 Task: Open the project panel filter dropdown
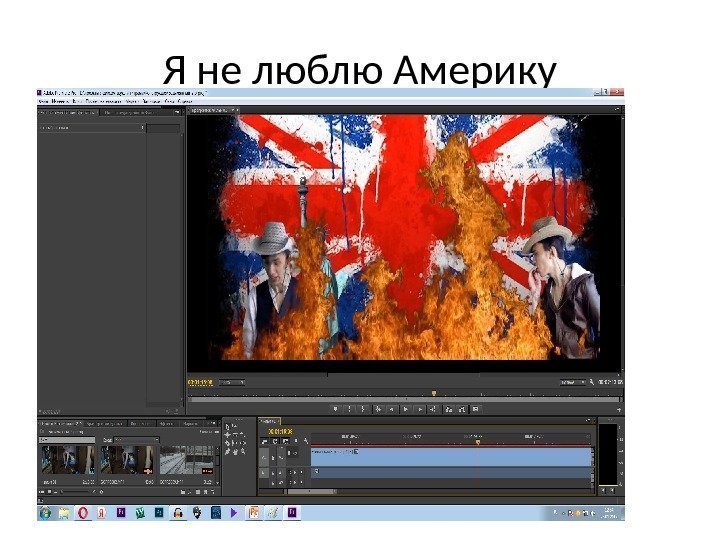point(136,440)
